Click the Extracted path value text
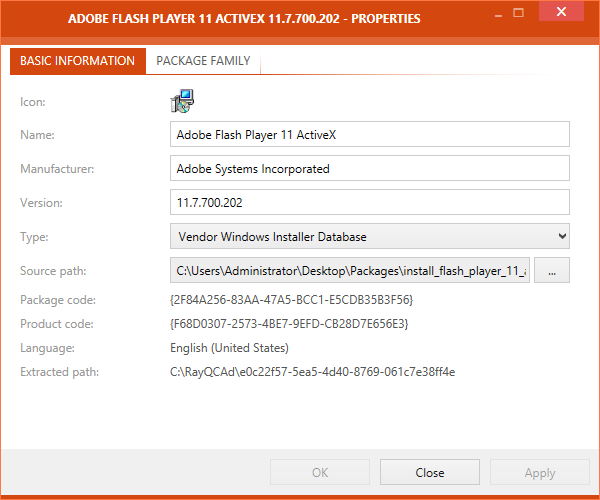Image resolution: width=600 pixels, height=500 pixels. point(312,372)
